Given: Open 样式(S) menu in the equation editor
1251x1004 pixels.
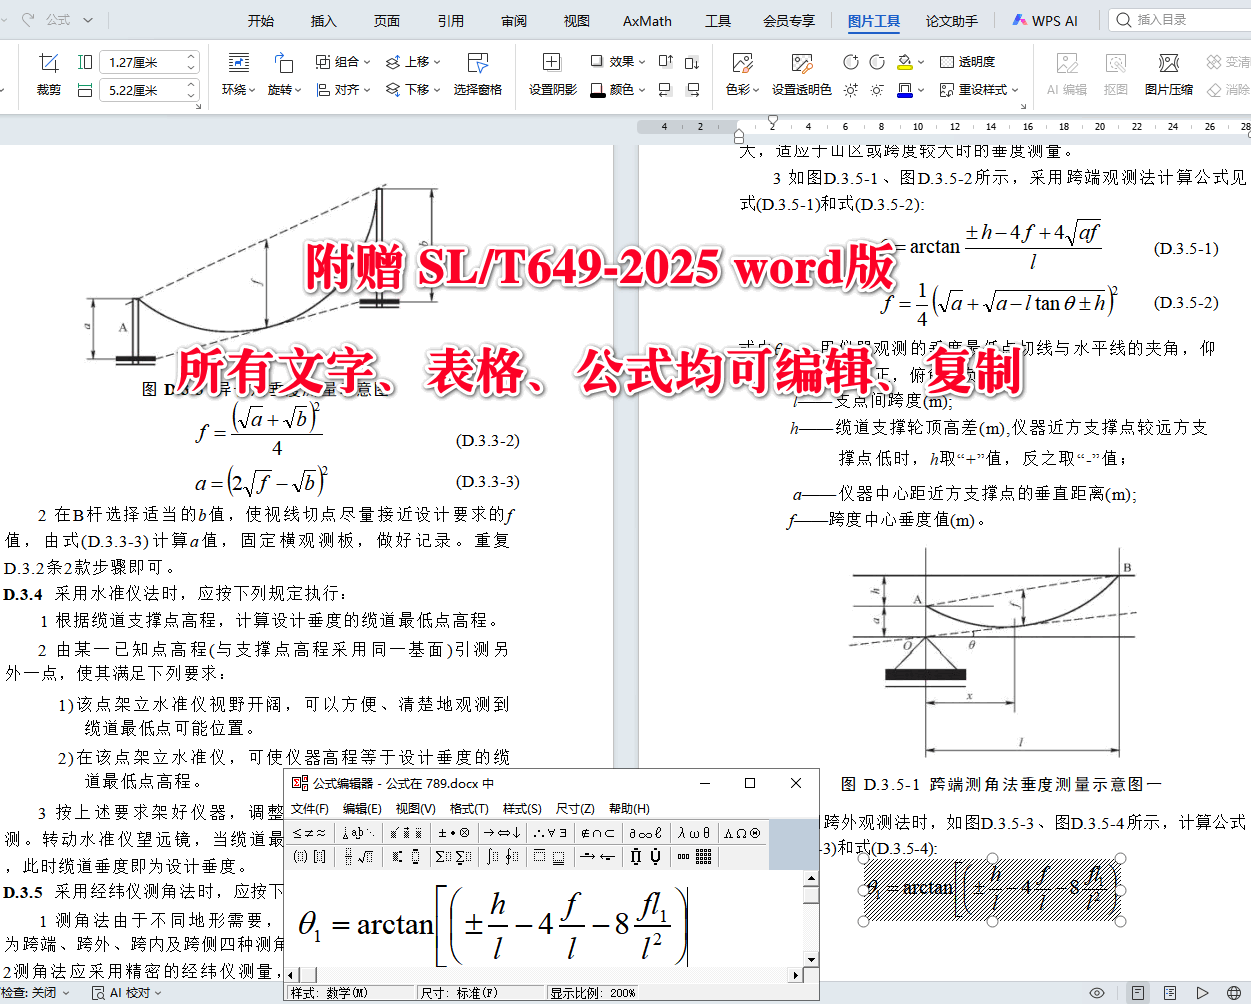Looking at the screenshot, I should pos(522,808).
